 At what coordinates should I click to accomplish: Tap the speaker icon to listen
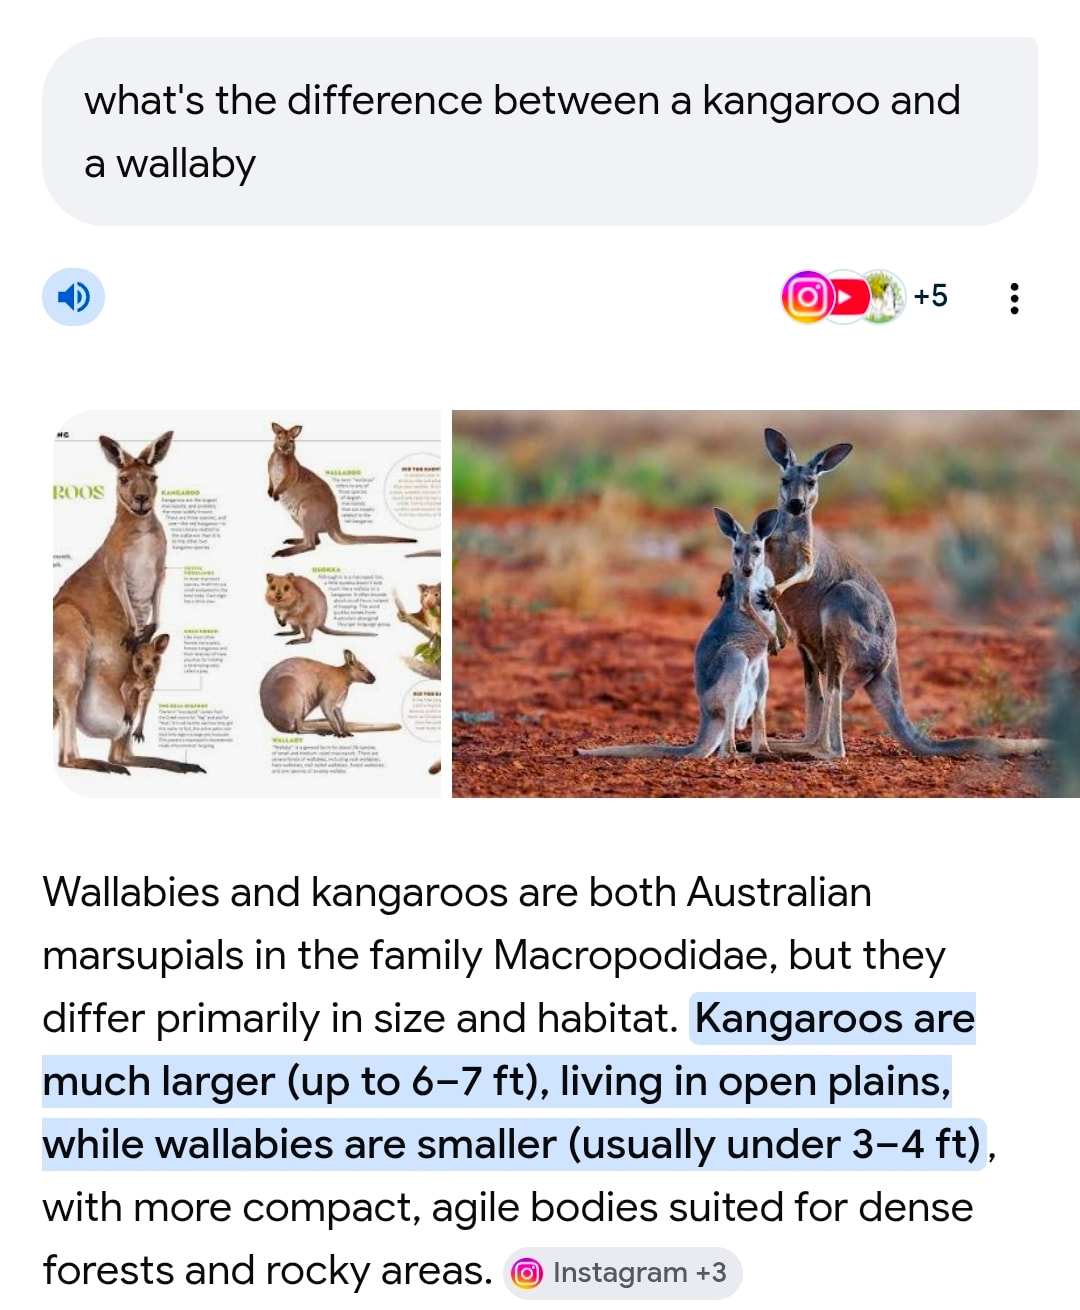pyautogui.click(x=73, y=297)
